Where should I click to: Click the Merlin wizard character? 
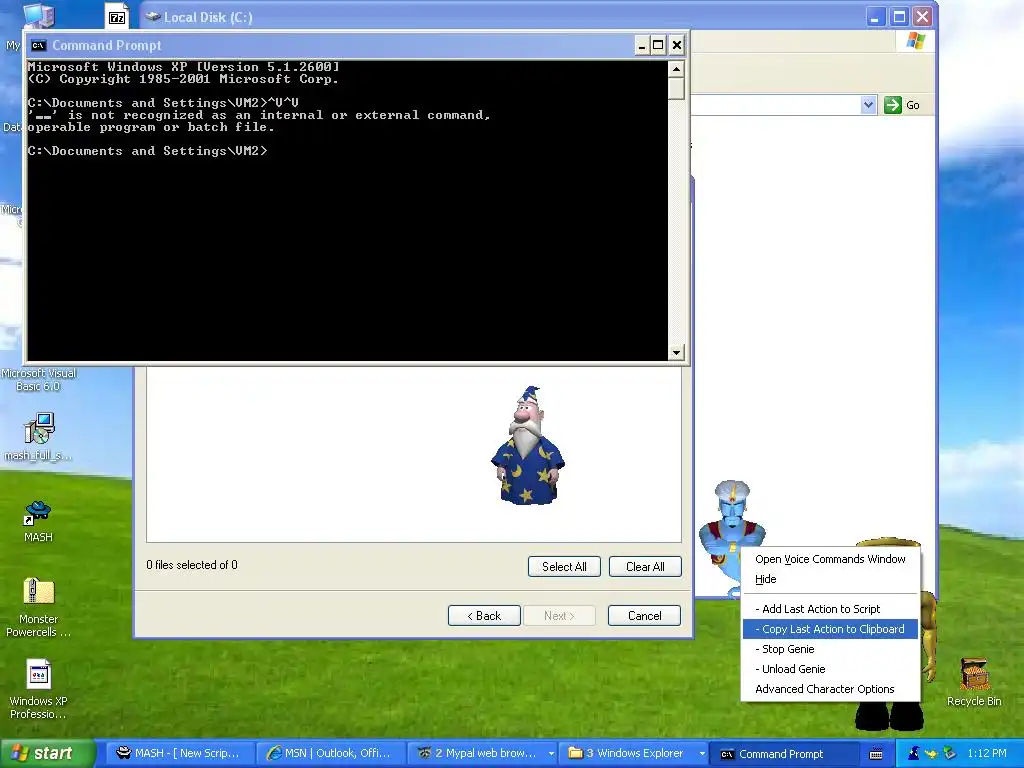coord(528,445)
